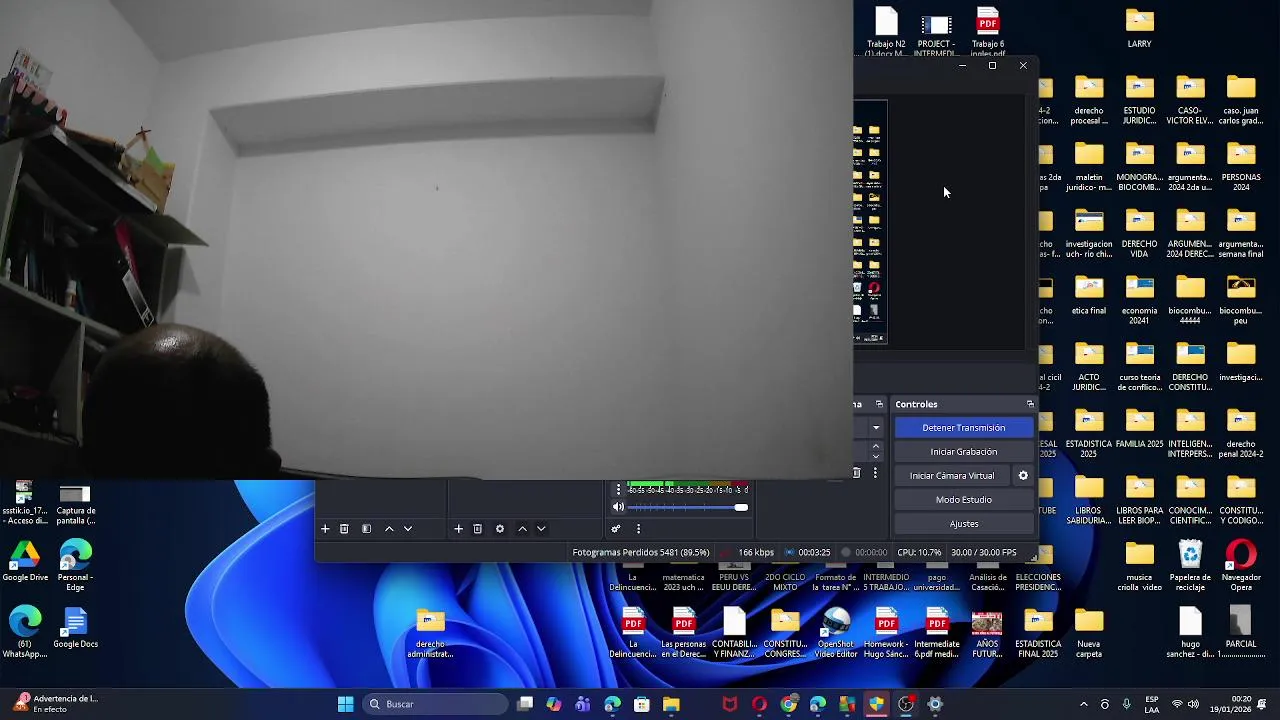Open File Explorer from the taskbar
The image size is (1280, 720).
671,704
